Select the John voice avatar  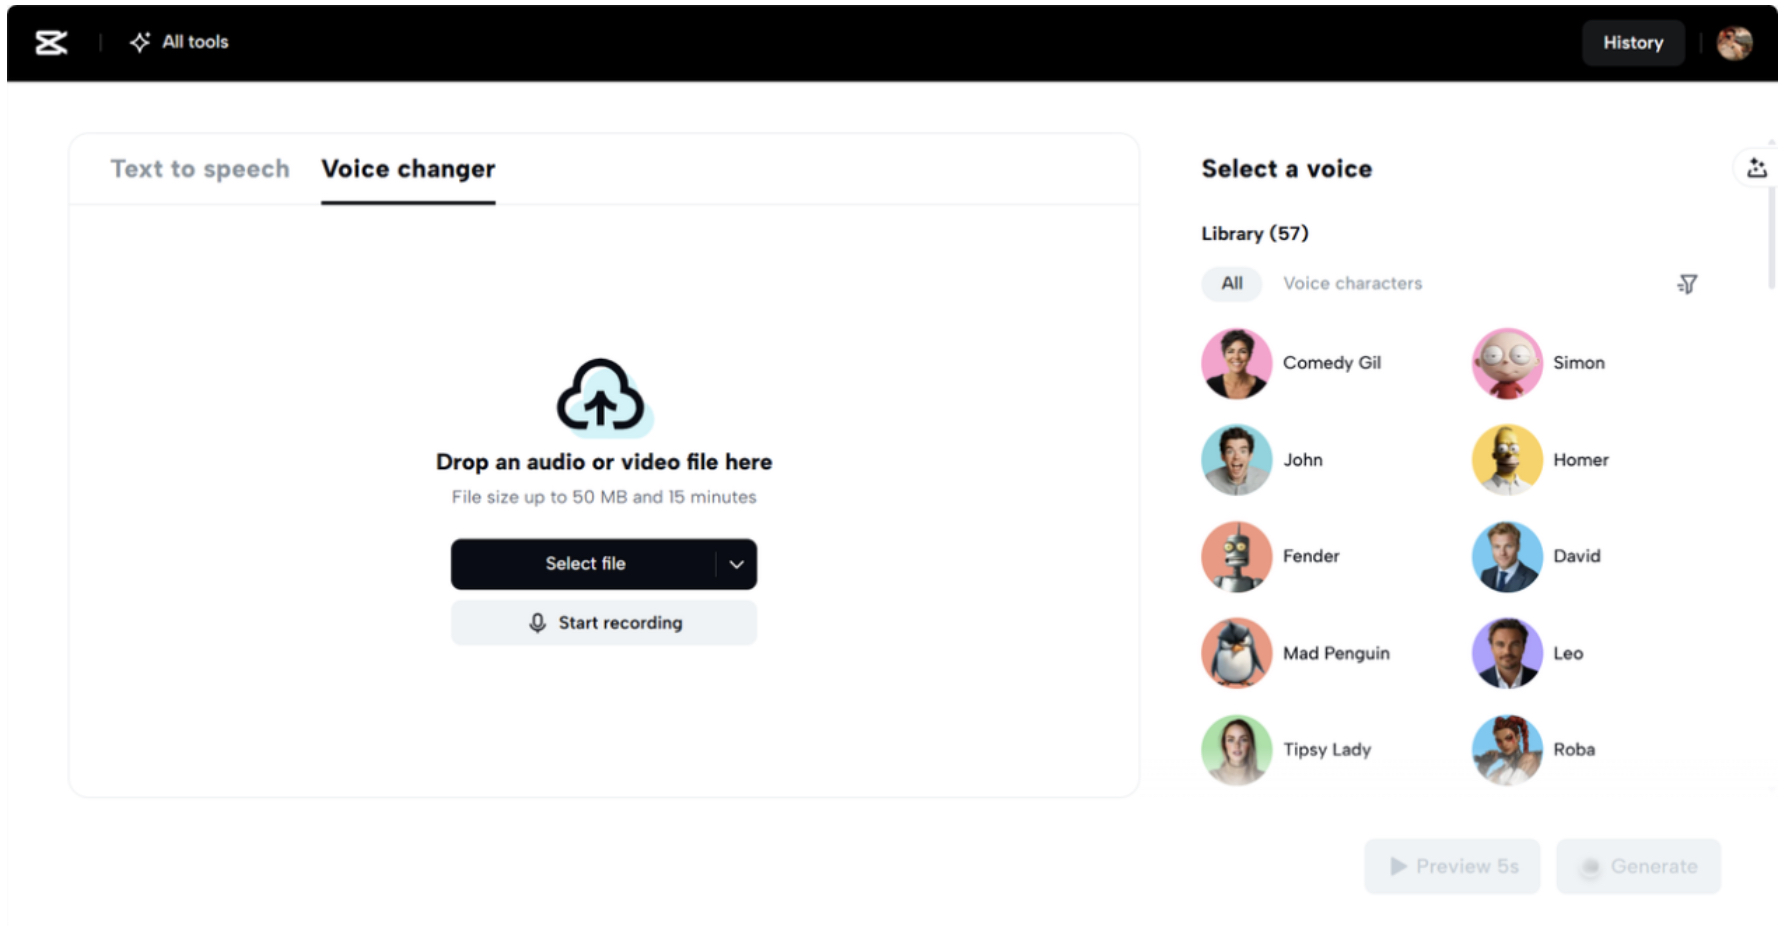pos(1237,460)
